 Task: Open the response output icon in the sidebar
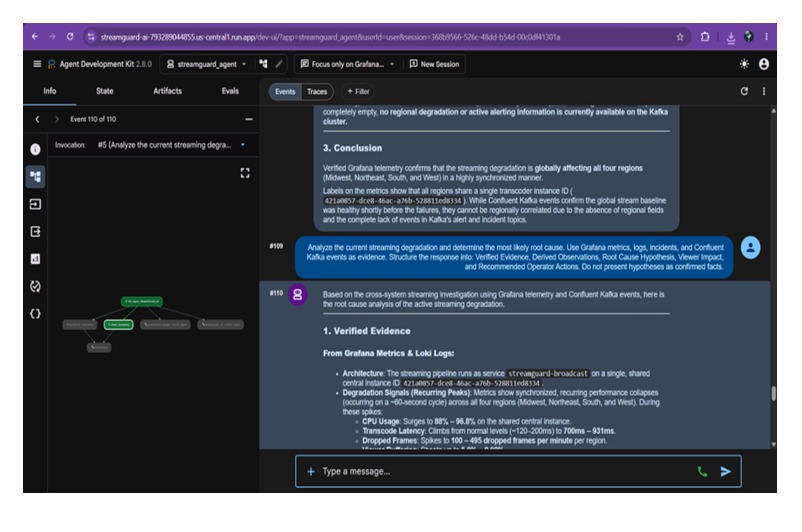35,232
